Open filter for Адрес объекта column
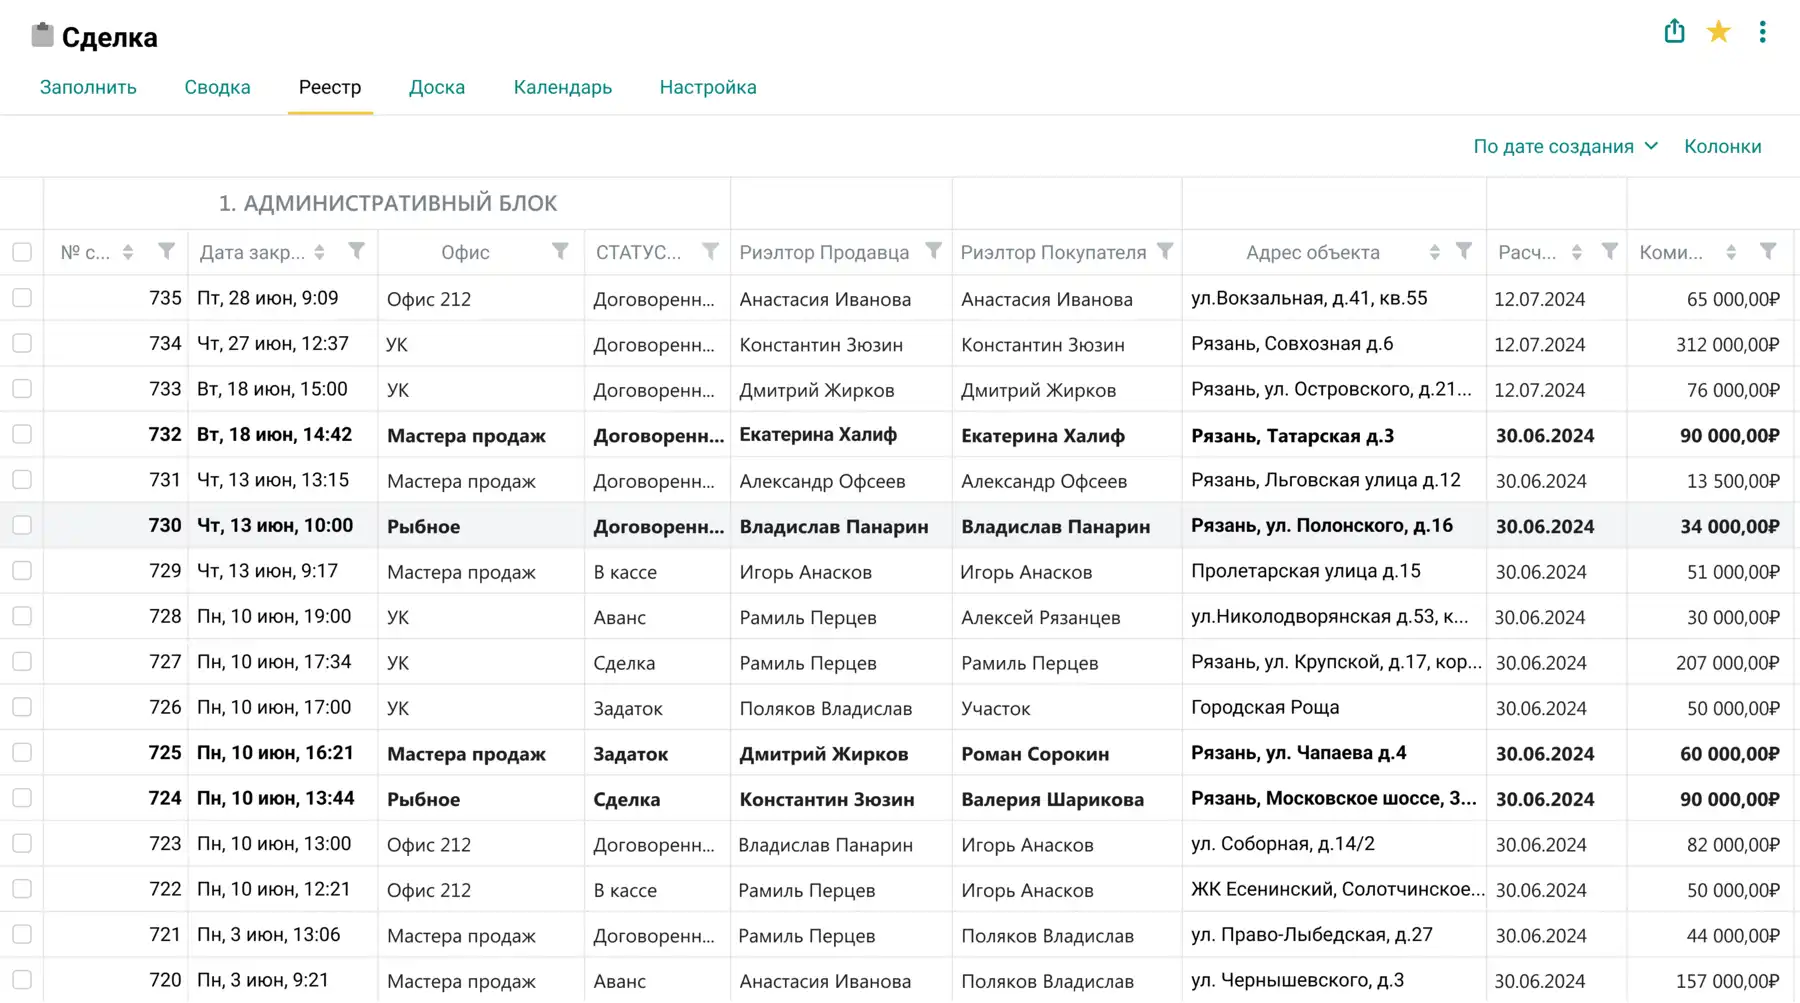 (x=1464, y=251)
